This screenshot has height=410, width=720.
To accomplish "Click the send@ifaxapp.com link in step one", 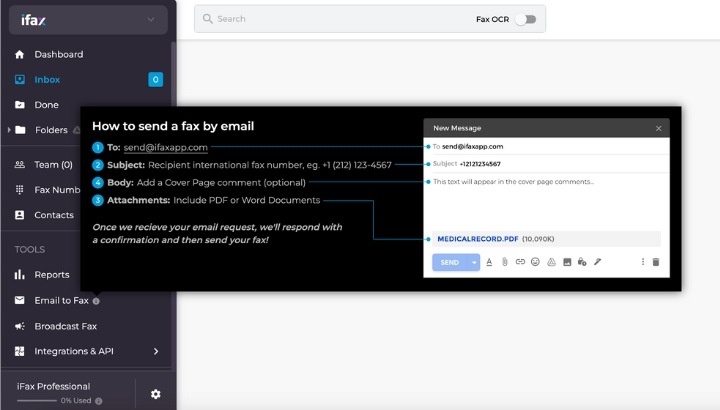I will [x=166, y=147].
